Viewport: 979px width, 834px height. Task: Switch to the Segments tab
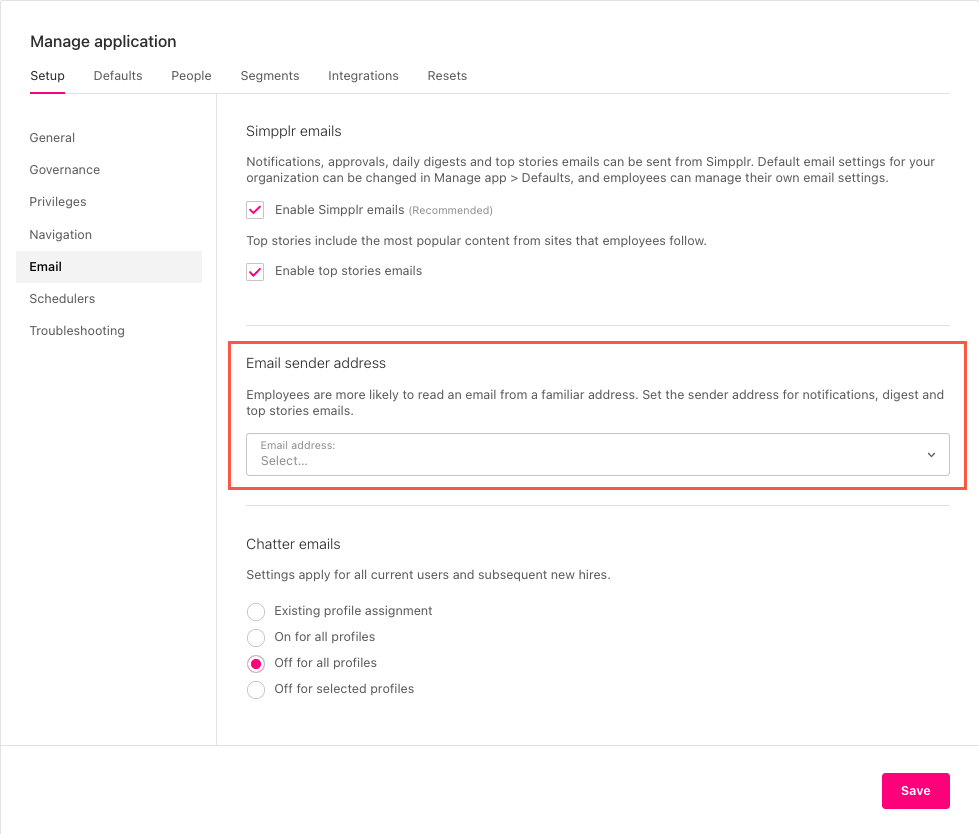click(269, 75)
